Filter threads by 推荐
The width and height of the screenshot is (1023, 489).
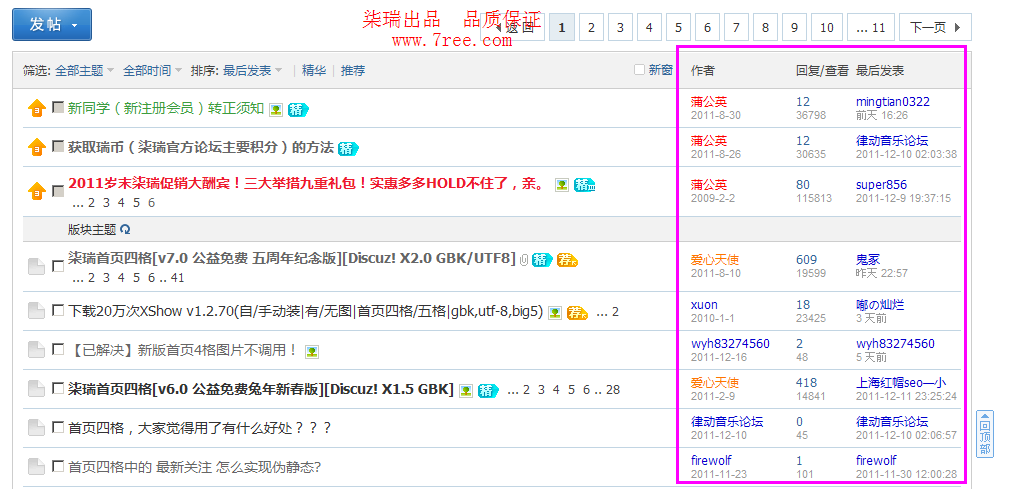point(353,70)
